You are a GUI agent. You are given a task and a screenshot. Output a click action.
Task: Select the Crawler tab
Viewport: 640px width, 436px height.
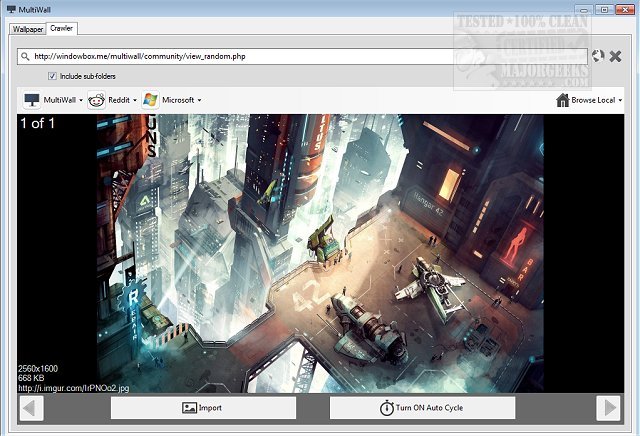(62, 28)
